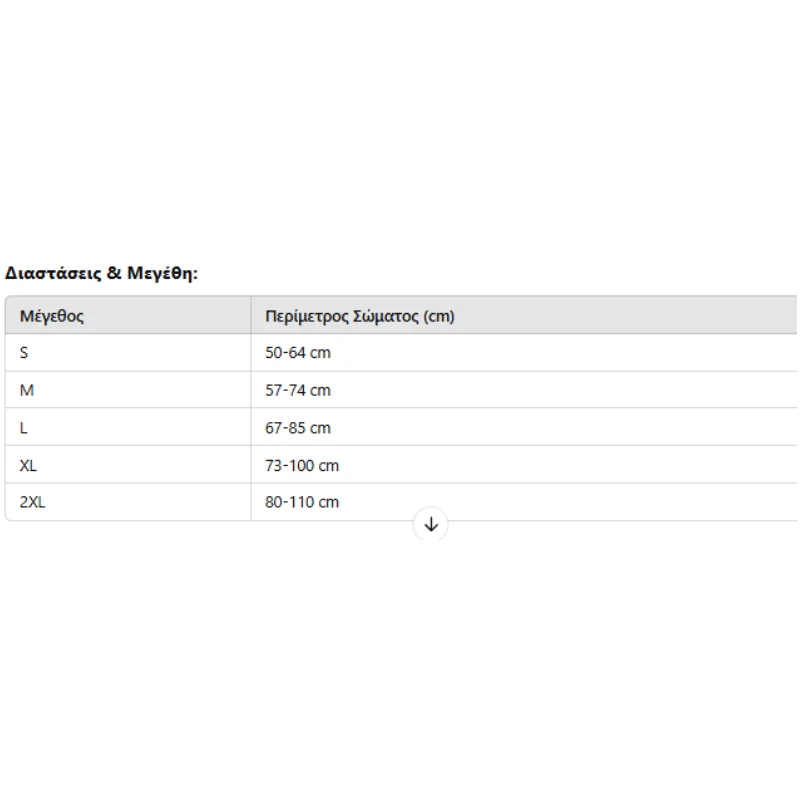The width and height of the screenshot is (800, 800).
Task: Click the S size cell
Action: [x=128, y=353]
